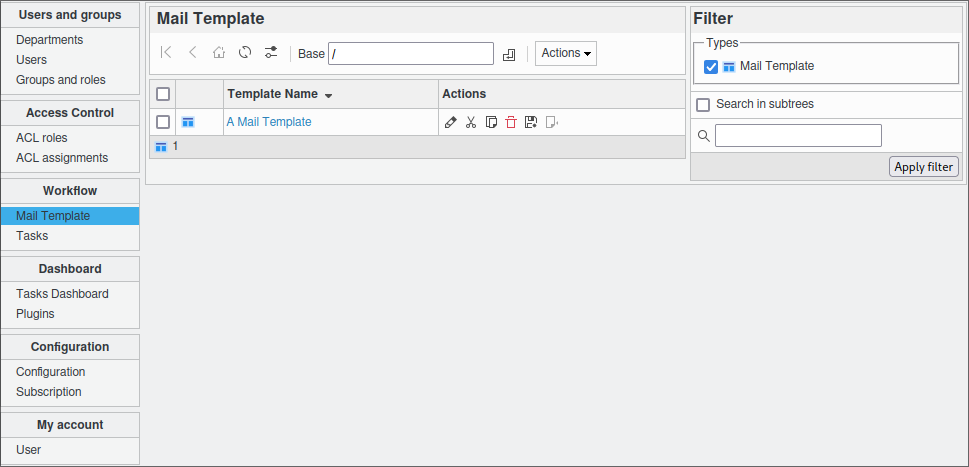This screenshot has width=969, height=467.
Task: Click the greyed paste icon in A Mail Template row
Action: (551, 122)
